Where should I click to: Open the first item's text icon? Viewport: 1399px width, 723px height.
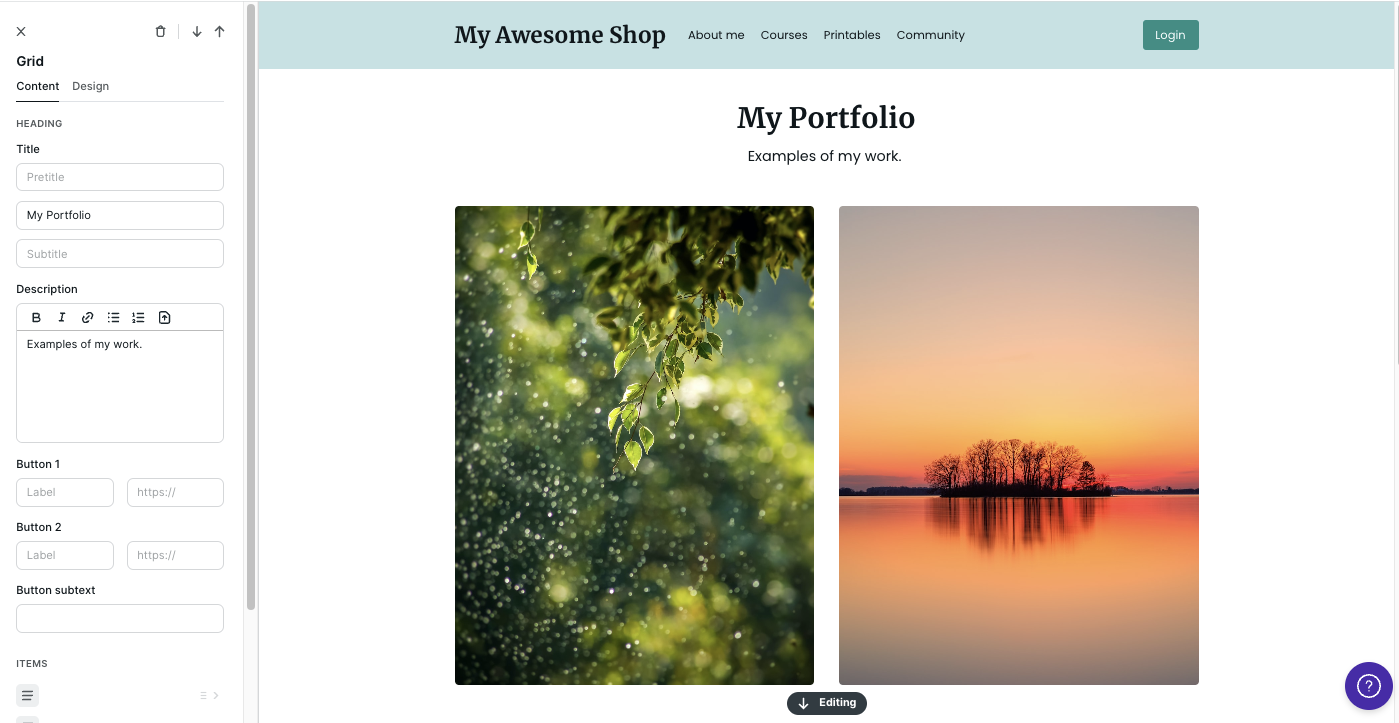coord(28,695)
